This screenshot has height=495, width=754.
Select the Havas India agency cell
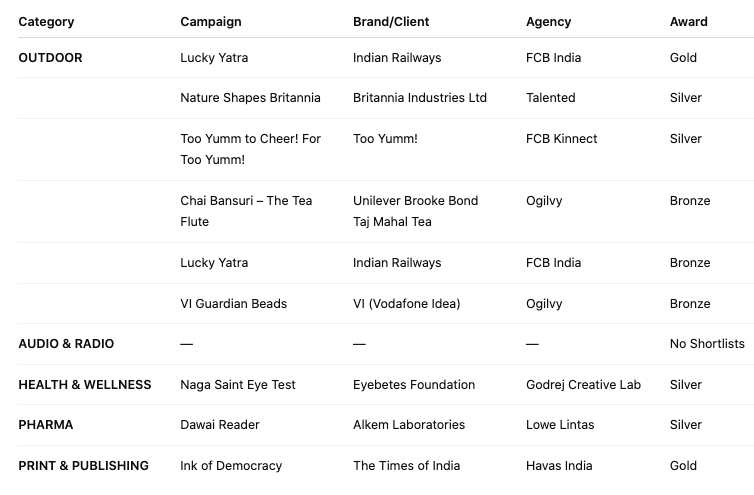(x=559, y=466)
